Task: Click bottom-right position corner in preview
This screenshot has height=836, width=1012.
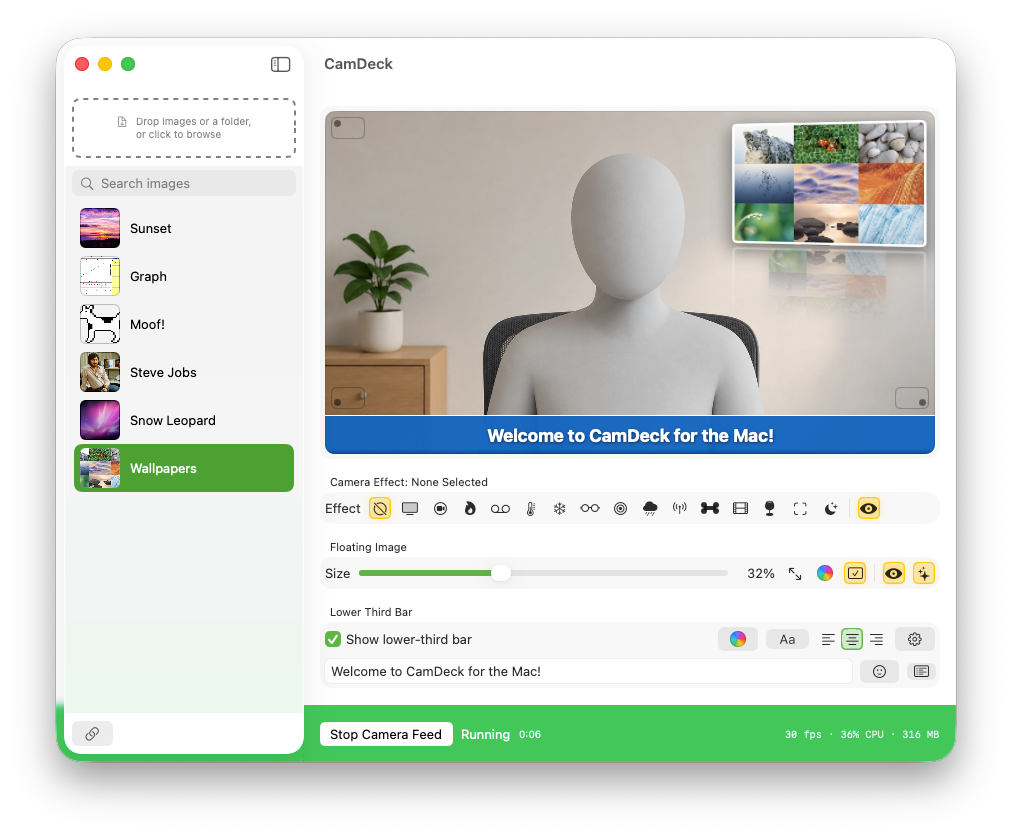Action: (912, 398)
